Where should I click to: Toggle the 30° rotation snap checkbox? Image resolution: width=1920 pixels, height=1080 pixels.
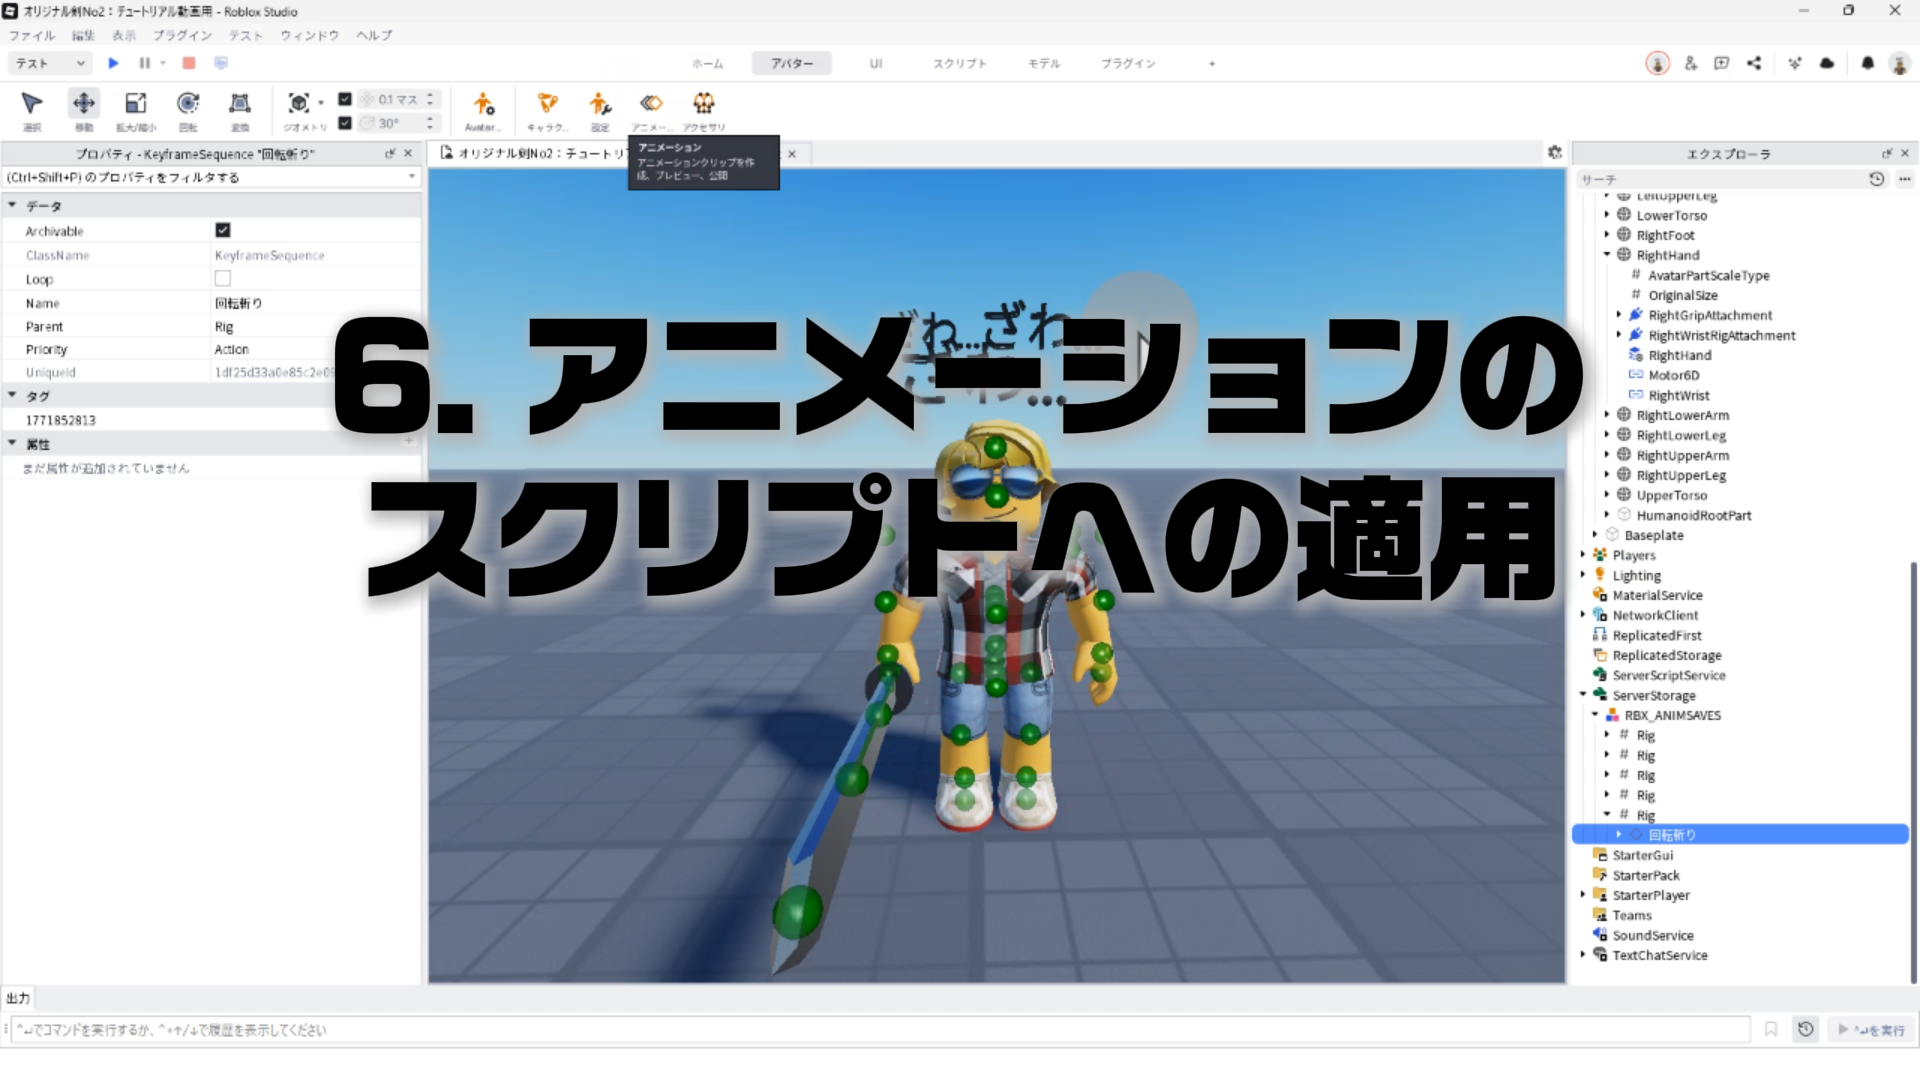345,123
